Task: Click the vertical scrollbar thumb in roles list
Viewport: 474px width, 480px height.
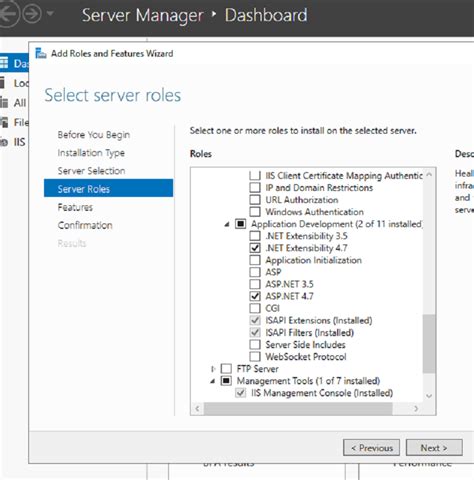Action: click(x=429, y=343)
